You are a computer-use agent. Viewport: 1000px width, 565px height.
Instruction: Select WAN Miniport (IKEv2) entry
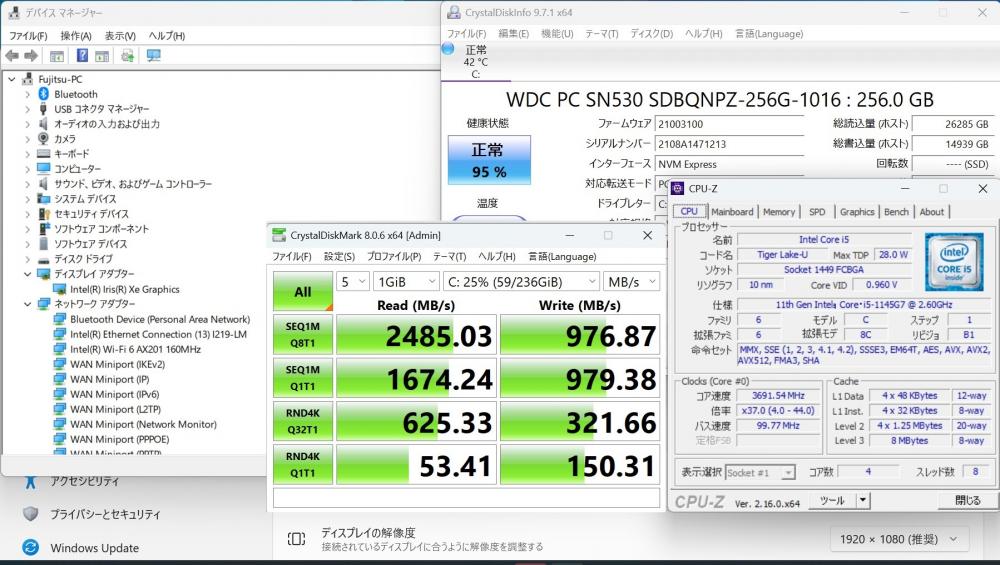point(117,365)
